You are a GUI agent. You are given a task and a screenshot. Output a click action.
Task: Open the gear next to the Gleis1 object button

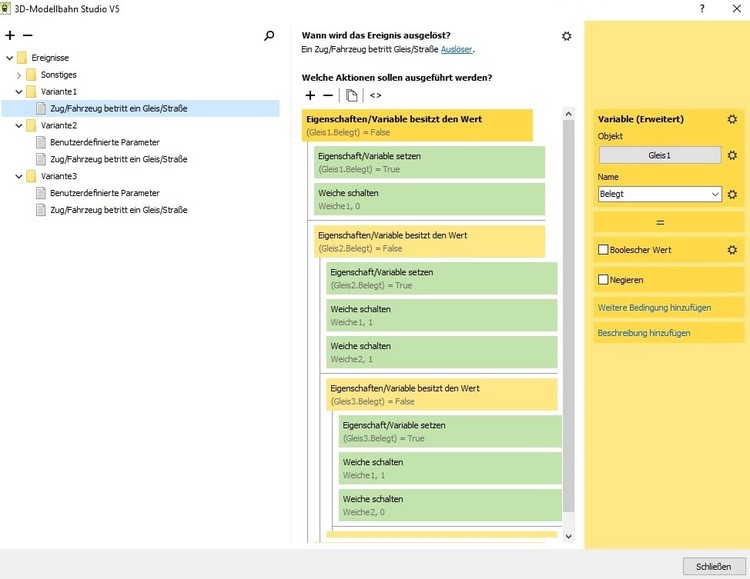pos(732,155)
